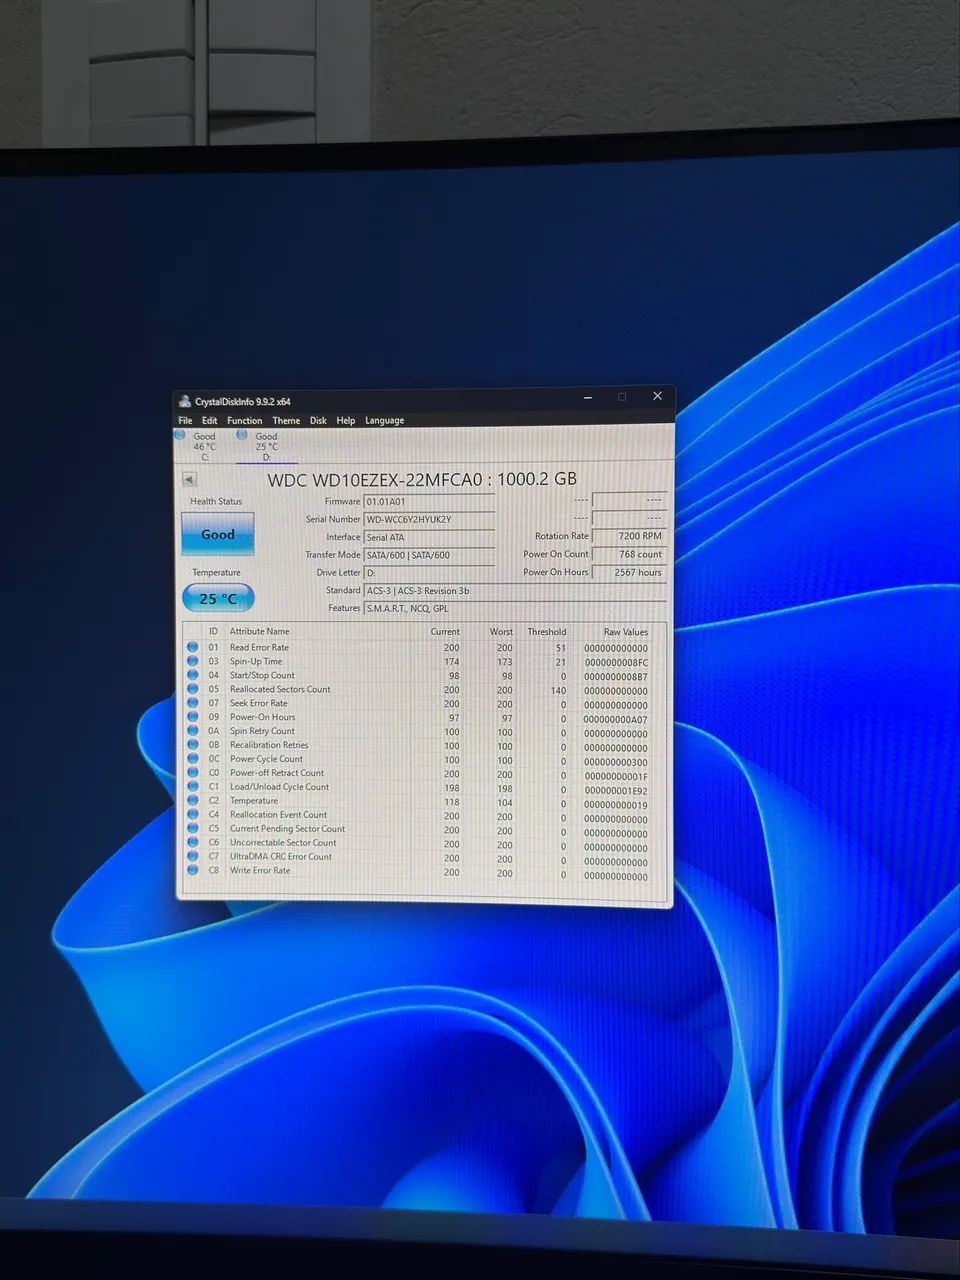The image size is (960, 1280).
Task: Click the Standard field ACS-3
Action: pyautogui.click(x=515, y=591)
